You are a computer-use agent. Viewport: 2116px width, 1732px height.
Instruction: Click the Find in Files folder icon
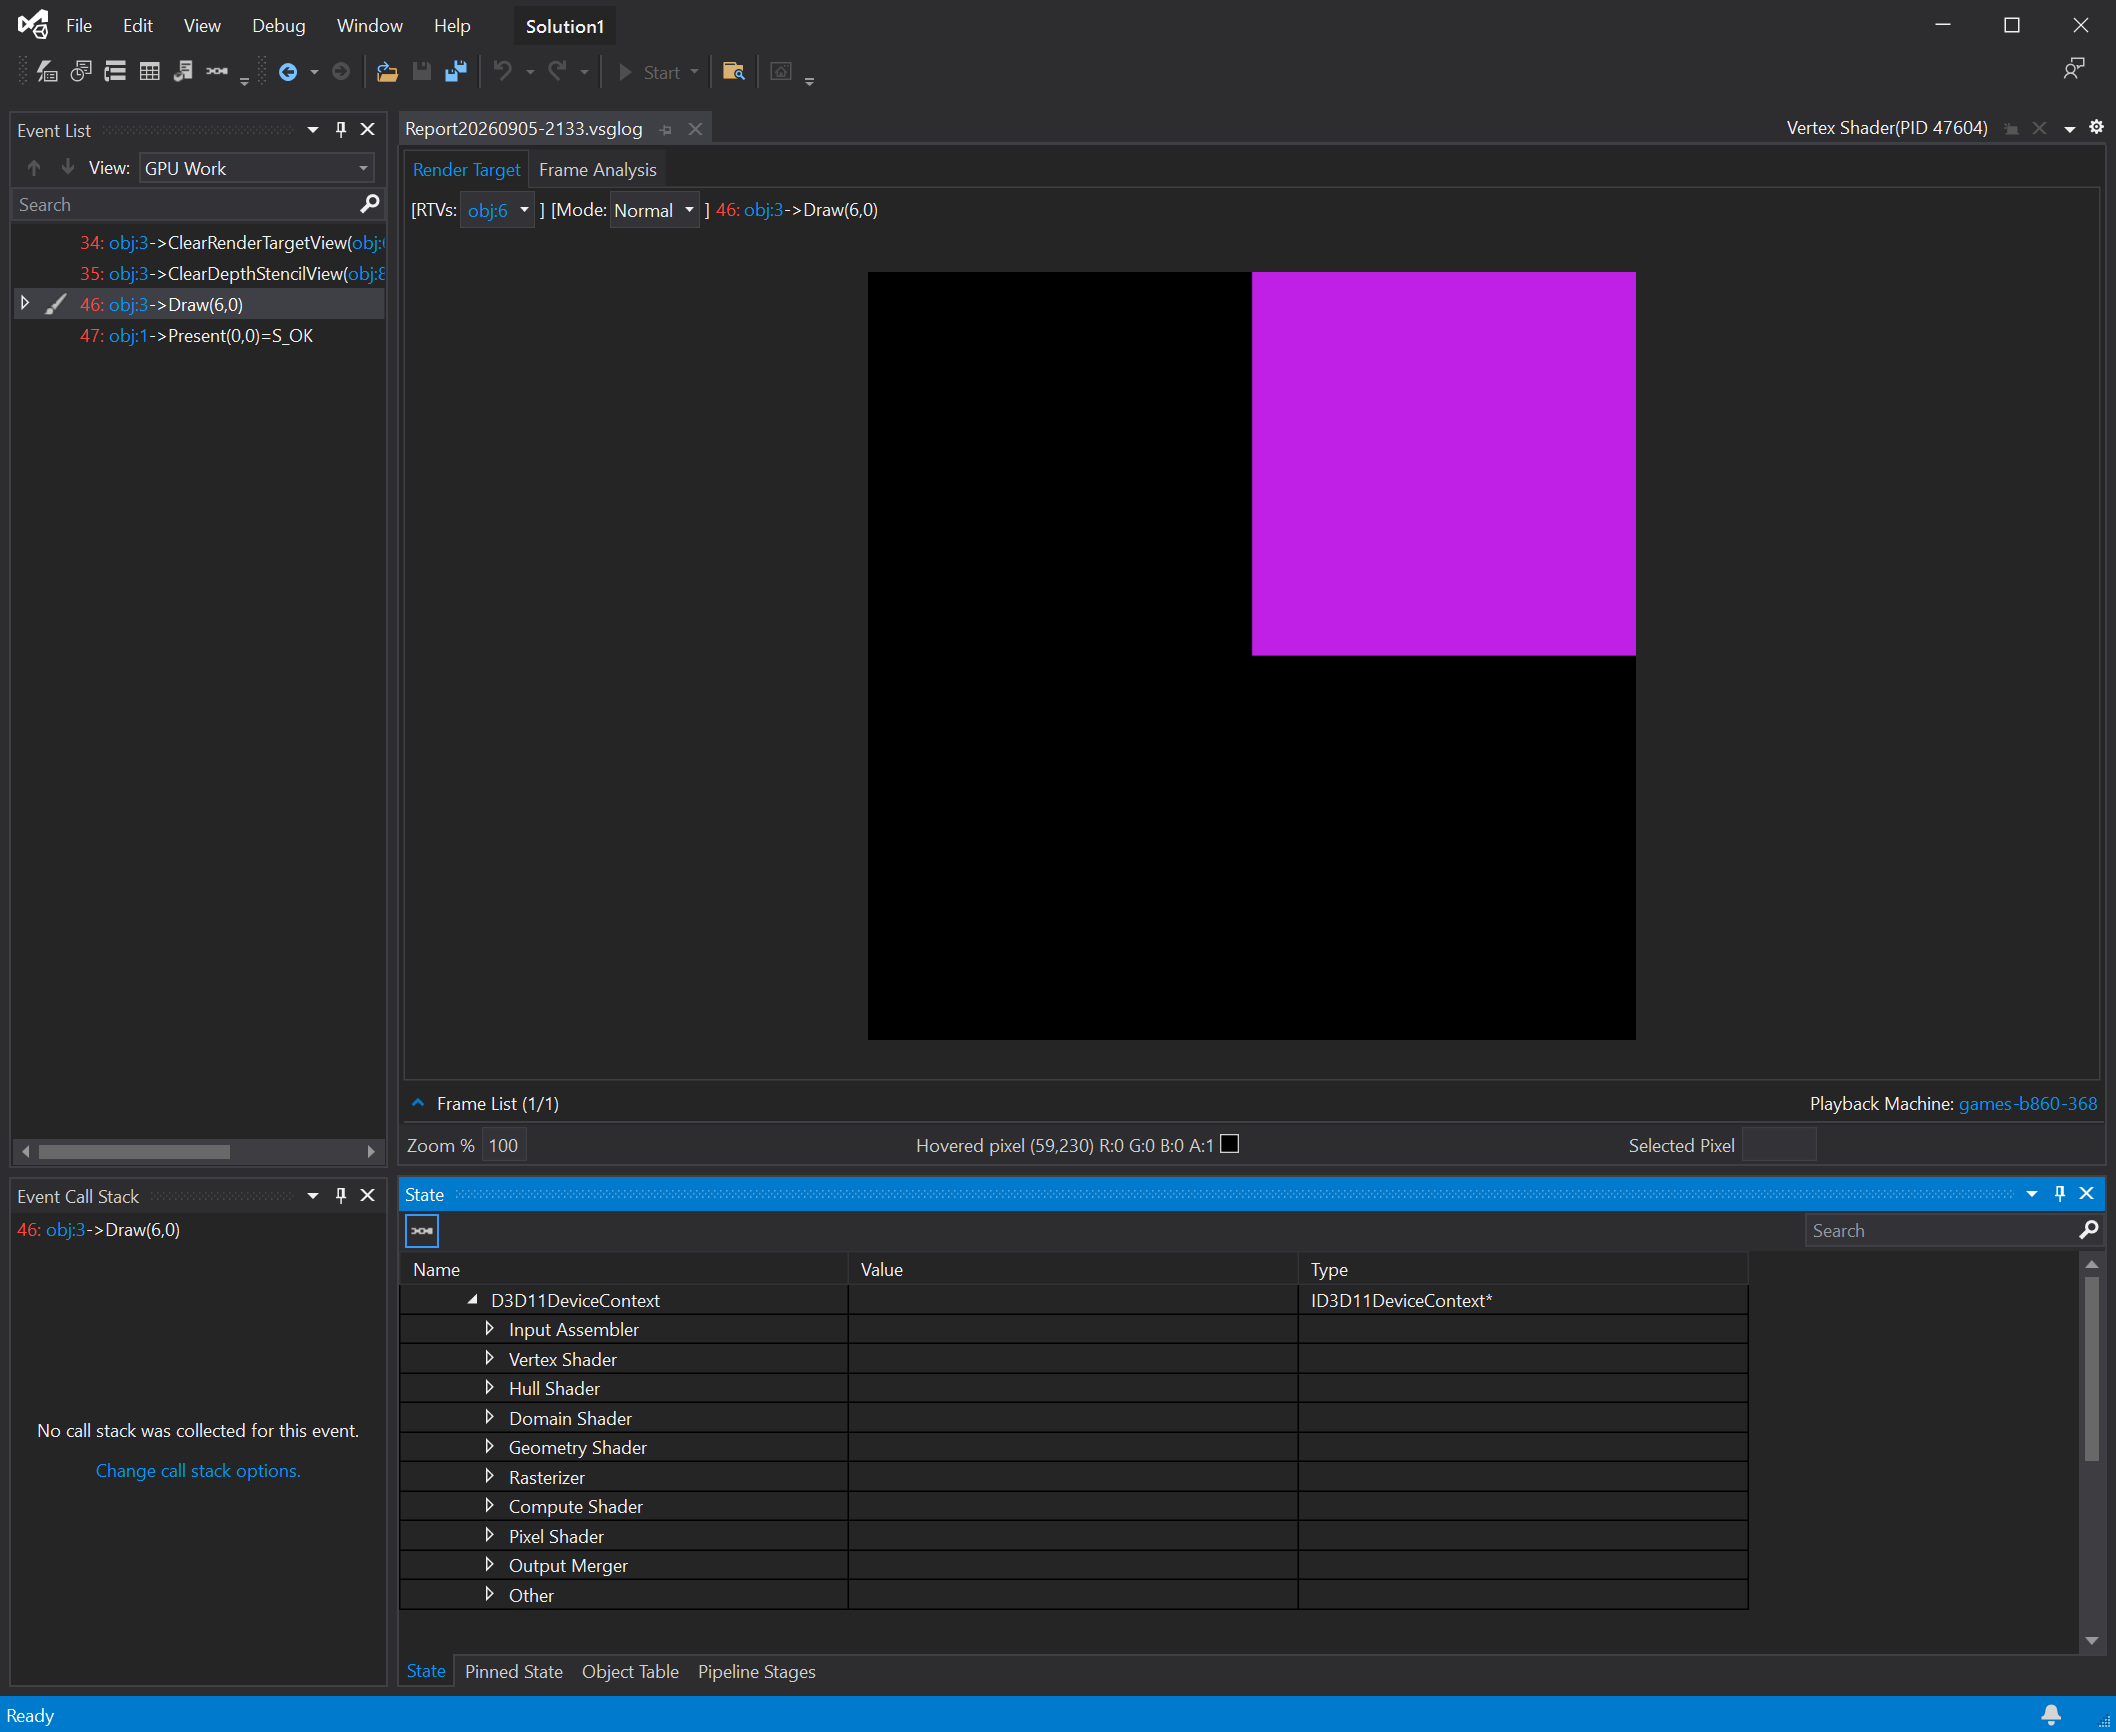[734, 72]
